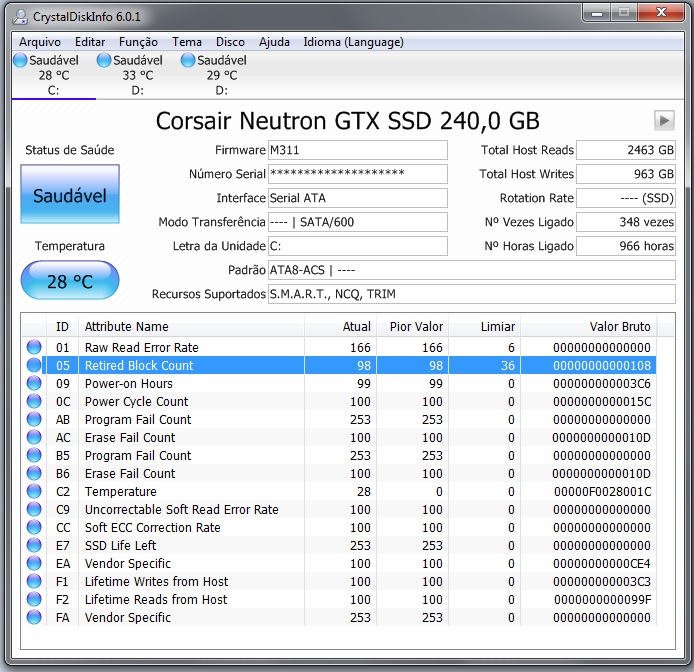Click the Firmware field showing M311
The width and height of the screenshot is (694, 672).
pos(358,150)
